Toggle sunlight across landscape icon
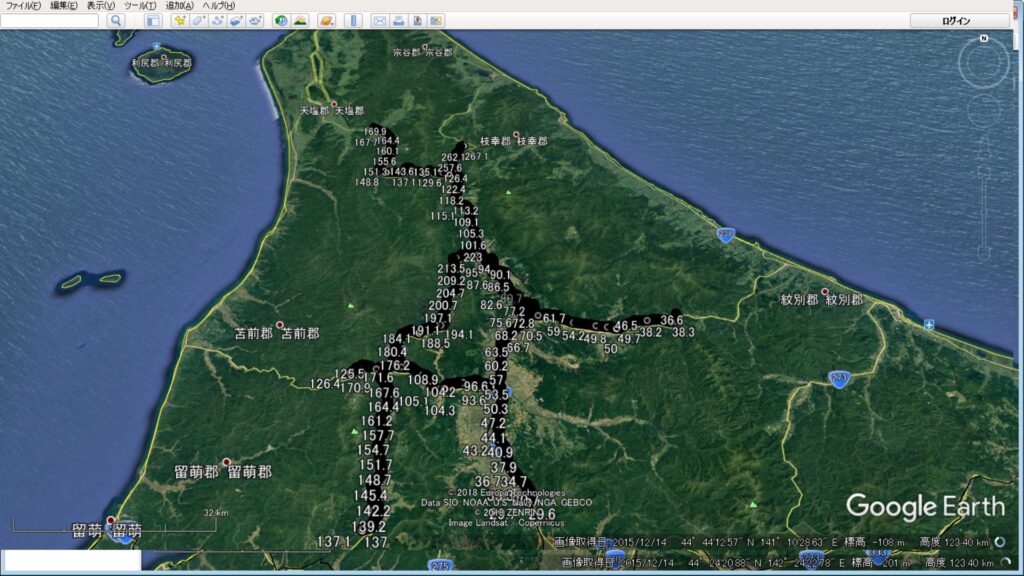This screenshot has width=1024, height=576. click(300, 20)
